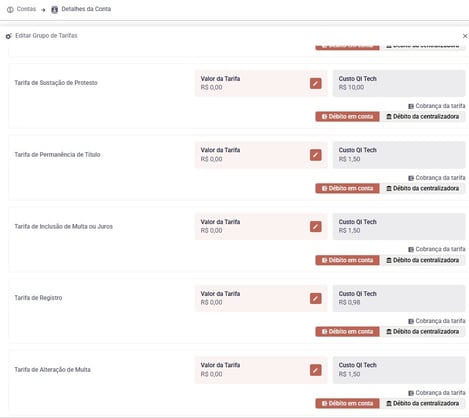
Task: Select Débito em conta for Permanência de Título
Action: coord(347,188)
